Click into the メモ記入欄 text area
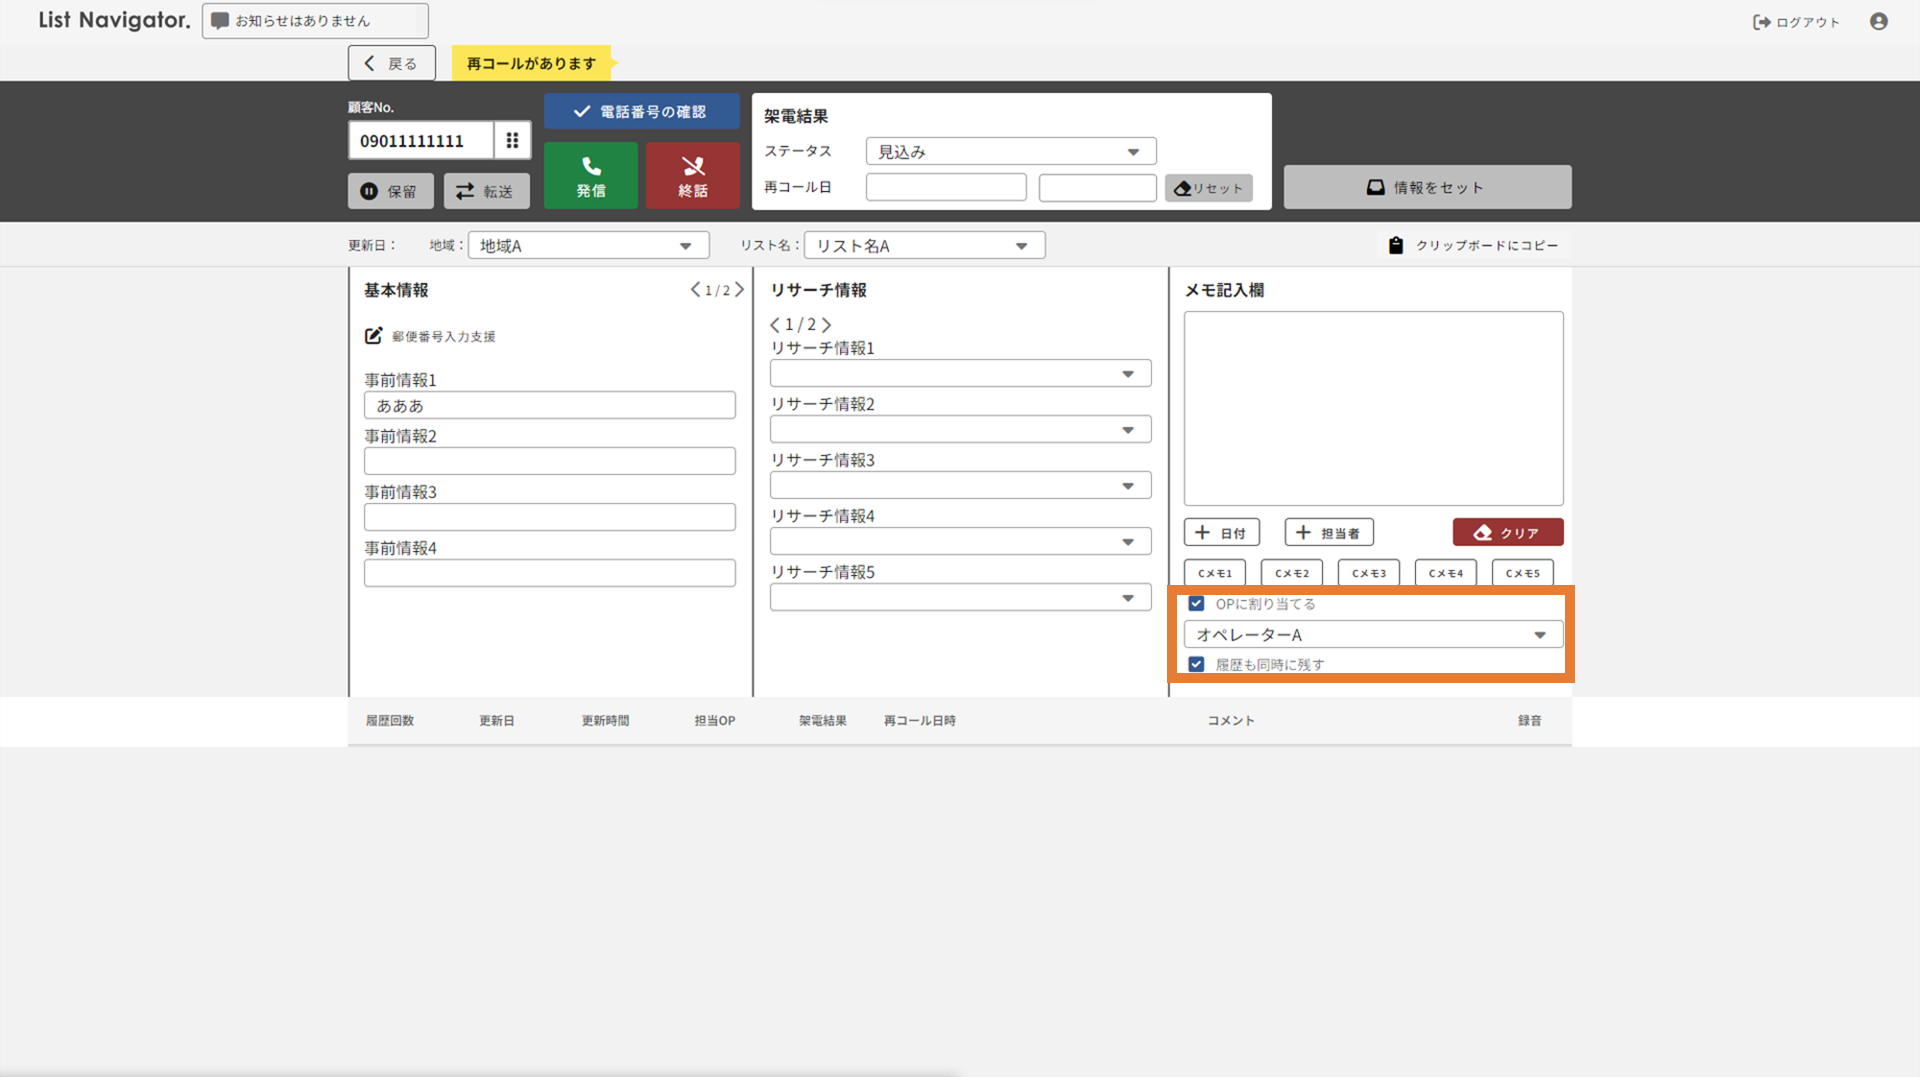The height and width of the screenshot is (1077, 1920). click(1372, 408)
